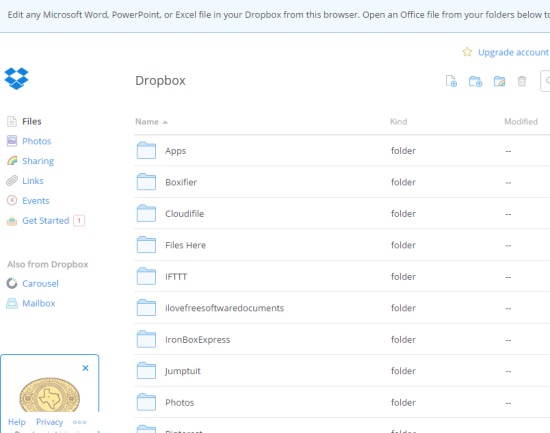Image resolution: width=550 pixels, height=433 pixels.
Task: Click the Events sidebar clock icon
Action: 12,200
